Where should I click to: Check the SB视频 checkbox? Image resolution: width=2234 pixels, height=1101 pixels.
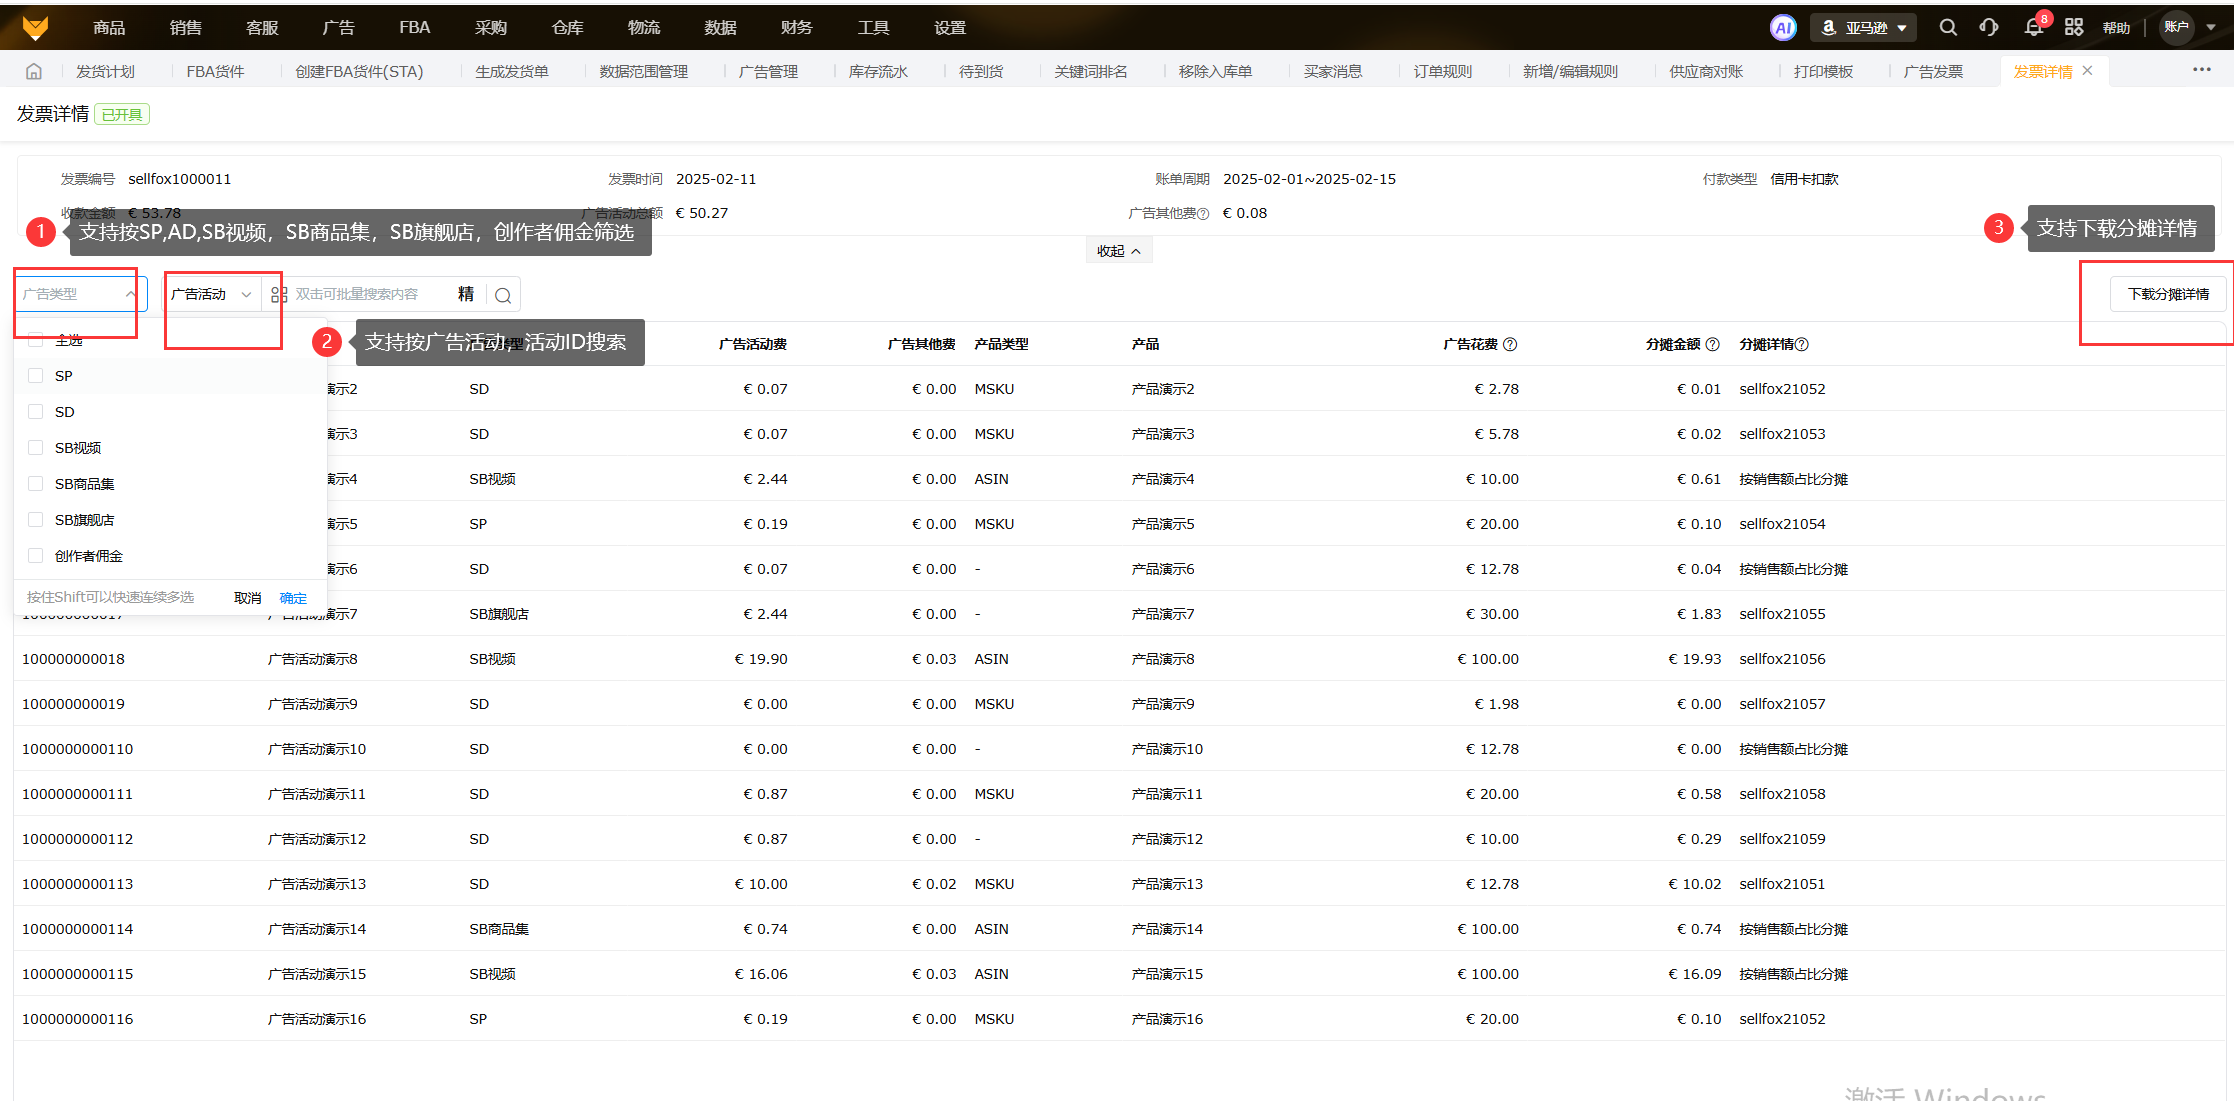[36, 448]
